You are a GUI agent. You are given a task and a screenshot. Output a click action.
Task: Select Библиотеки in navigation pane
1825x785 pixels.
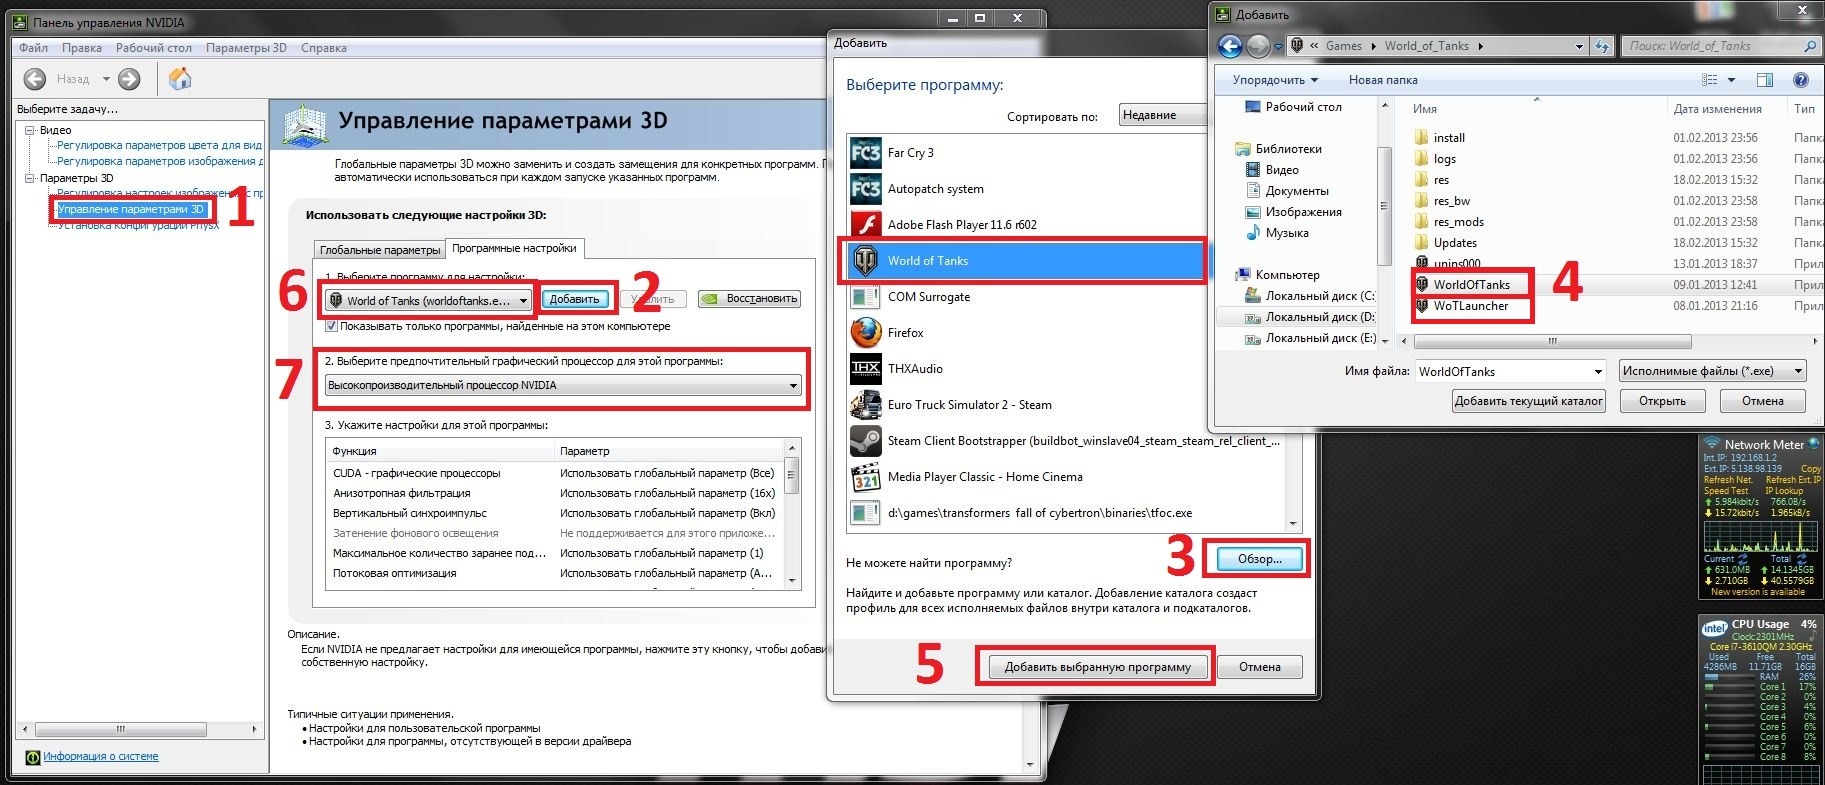click(x=1288, y=149)
